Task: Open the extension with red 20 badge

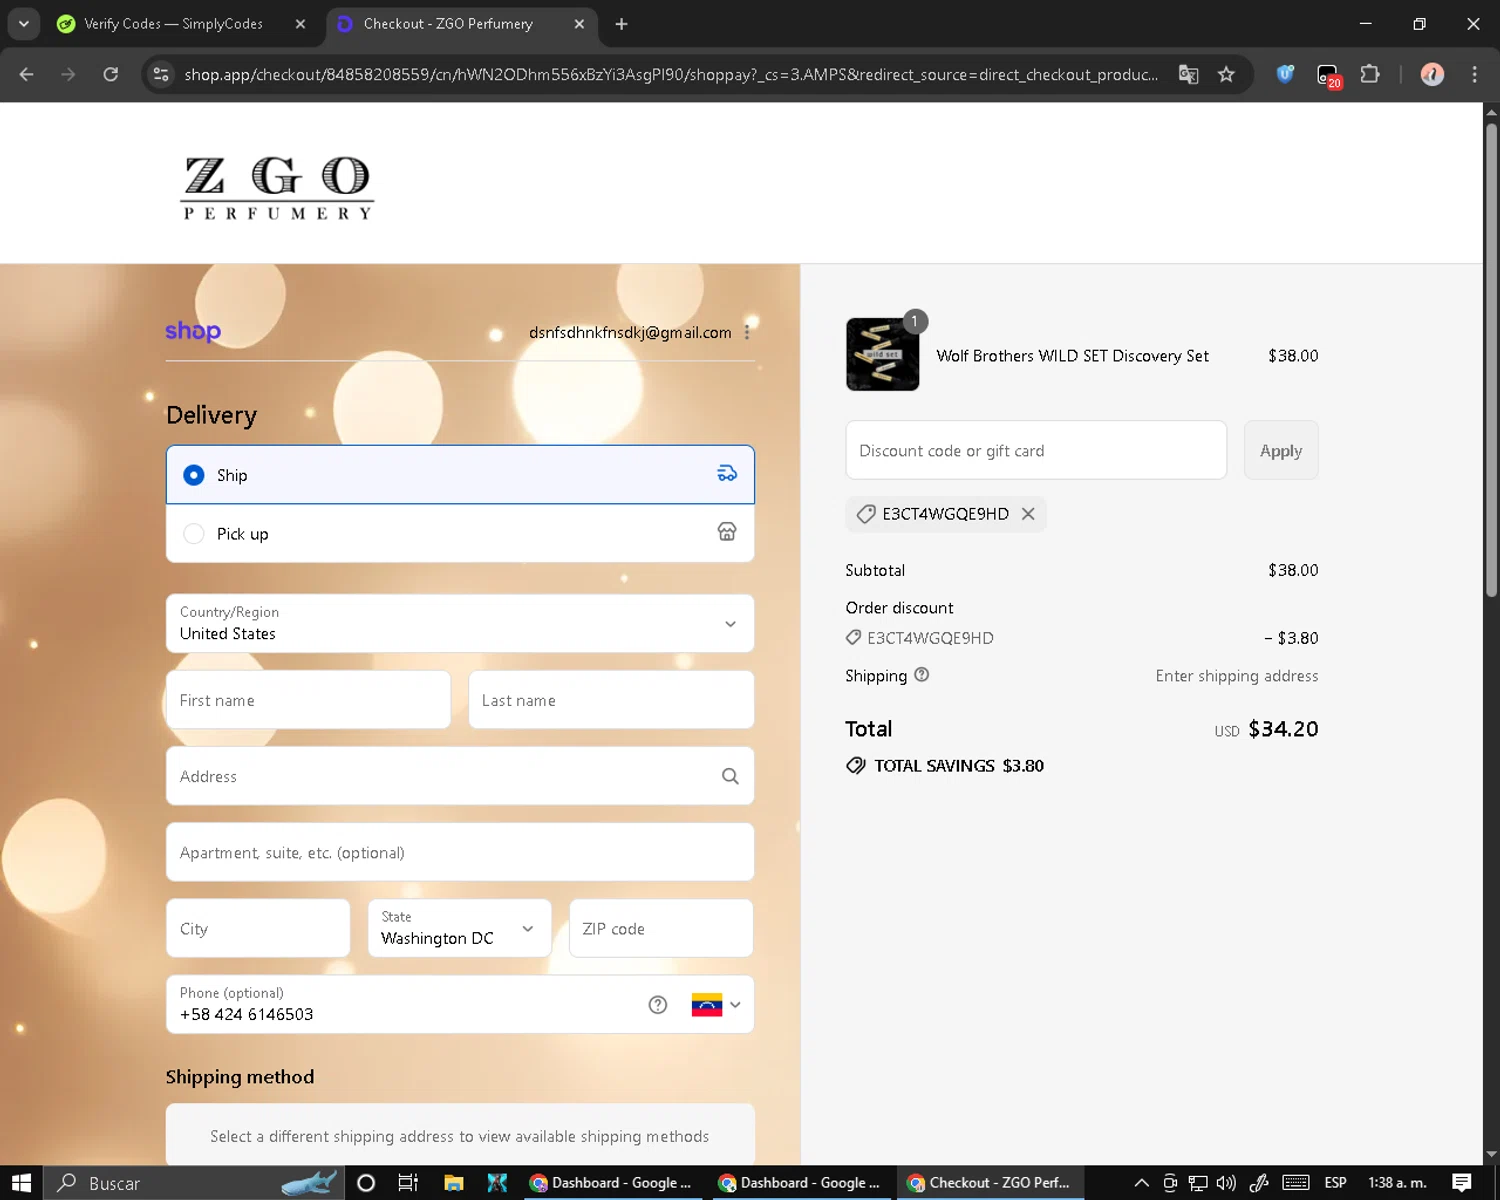Action: click(1328, 75)
